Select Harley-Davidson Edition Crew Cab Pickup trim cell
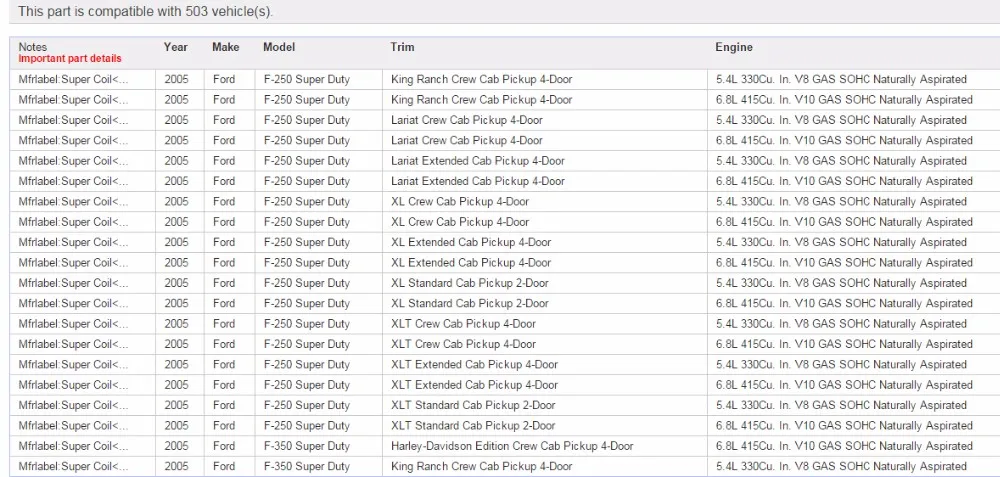The width and height of the screenshot is (1000, 477). click(x=512, y=446)
